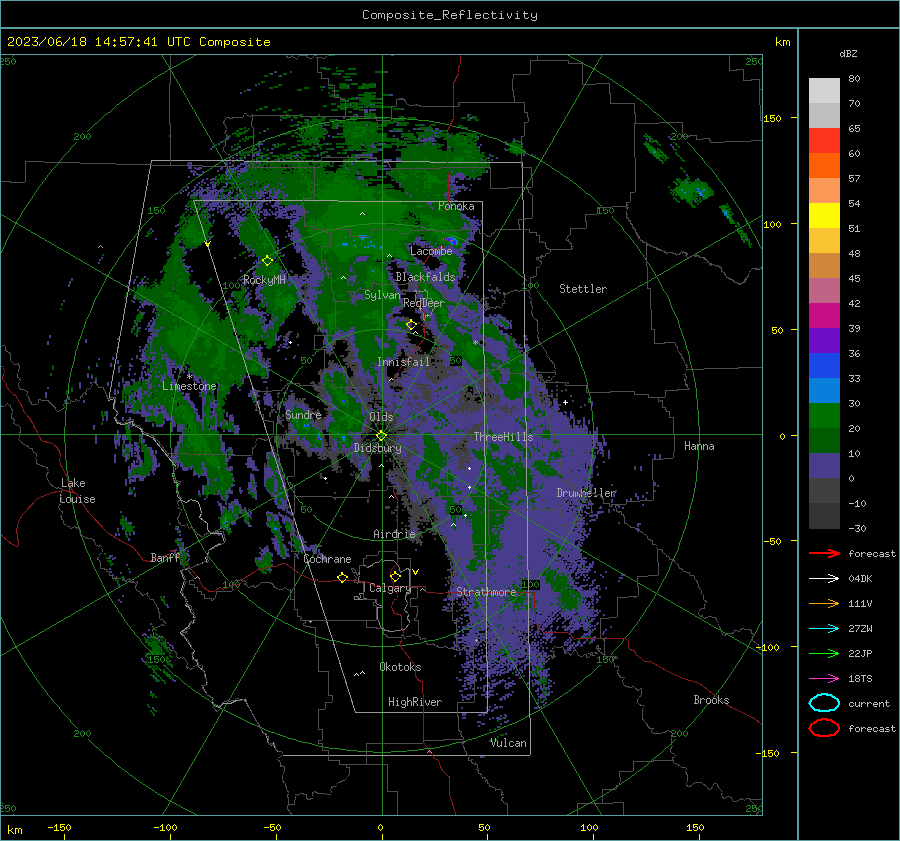This screenshot has width=900, height=841.
Task: Select the dark gray -30 to -10 dBZ swatch
Action: [824, 516]
